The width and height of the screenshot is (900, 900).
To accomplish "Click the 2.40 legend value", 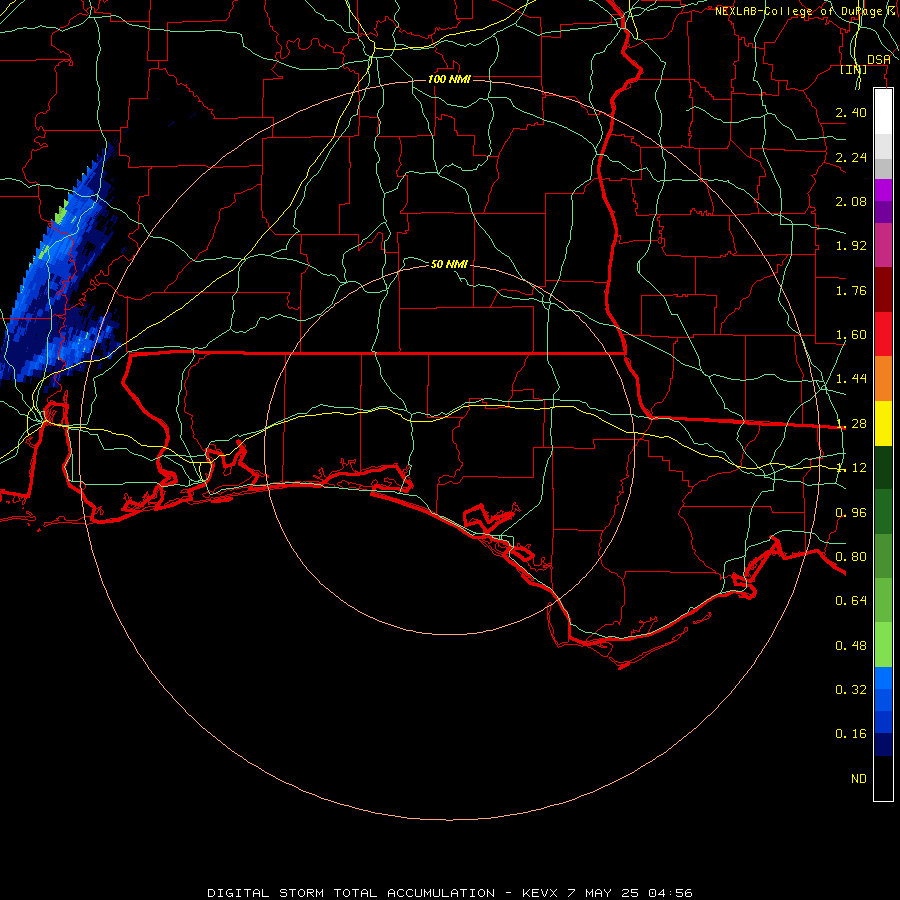I will point(851,112).
